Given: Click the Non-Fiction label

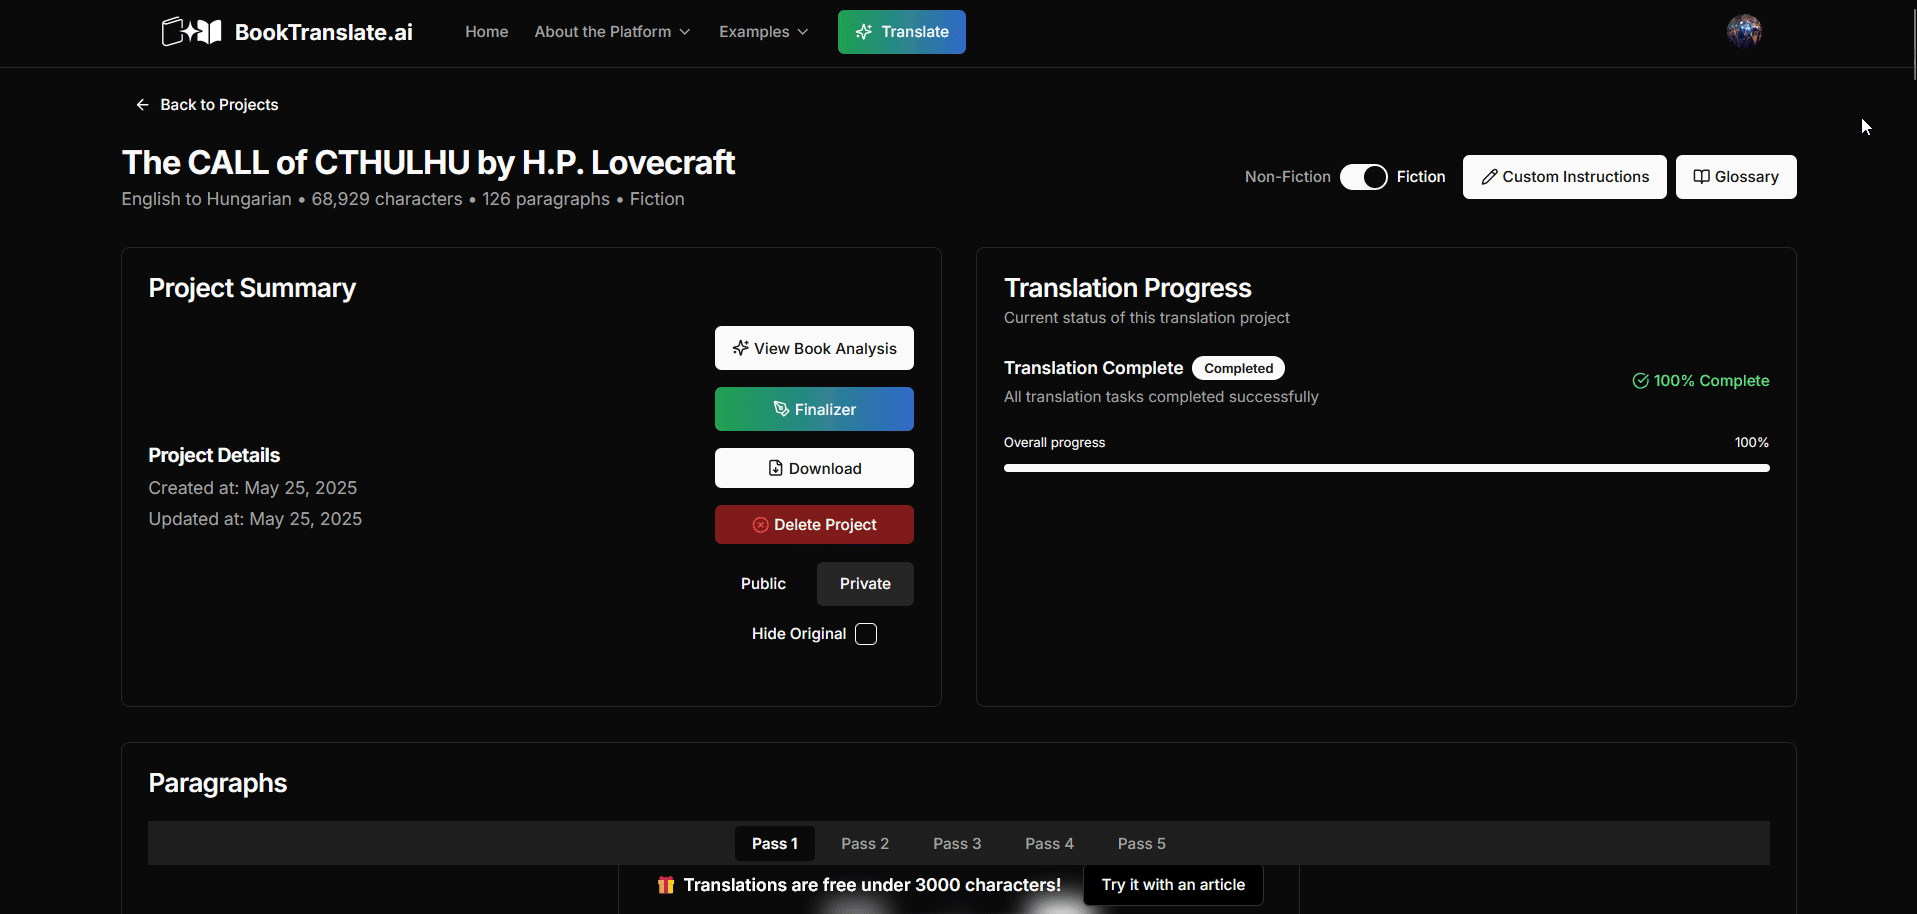Looking at the screenshot, I should (1288, 177).
